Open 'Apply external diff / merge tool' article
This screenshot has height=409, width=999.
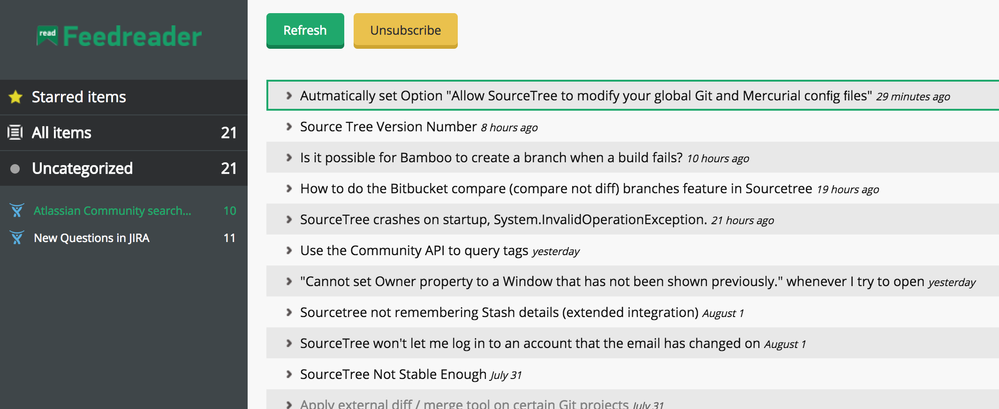(x=464, y=405)
